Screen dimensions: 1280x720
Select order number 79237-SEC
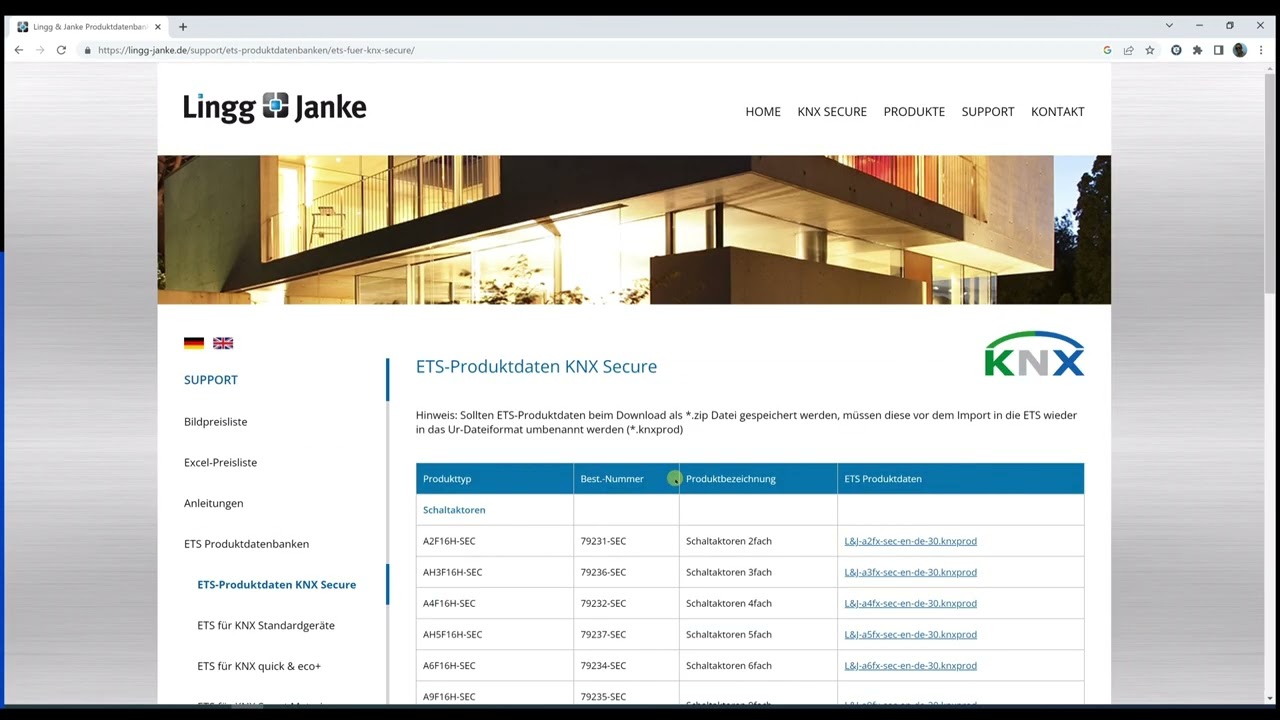coord(603,634)
